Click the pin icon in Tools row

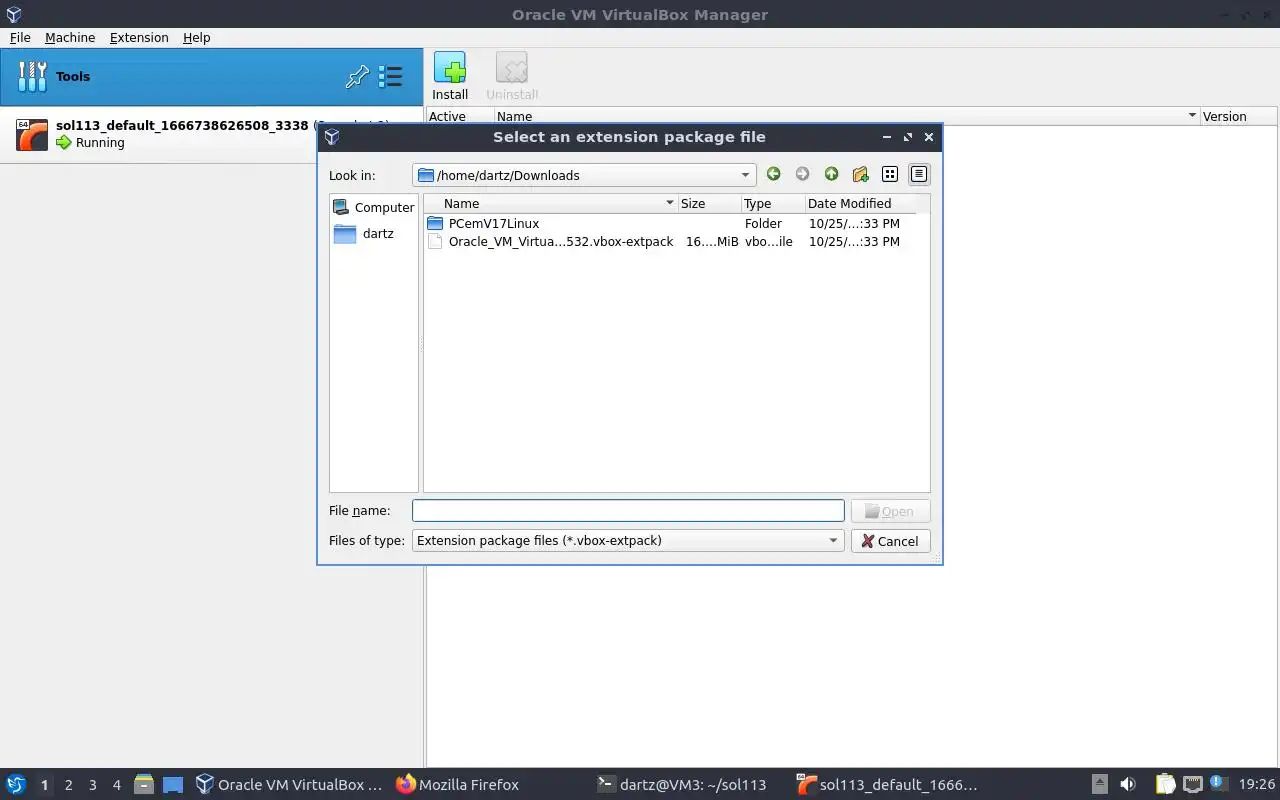[357, 77]
